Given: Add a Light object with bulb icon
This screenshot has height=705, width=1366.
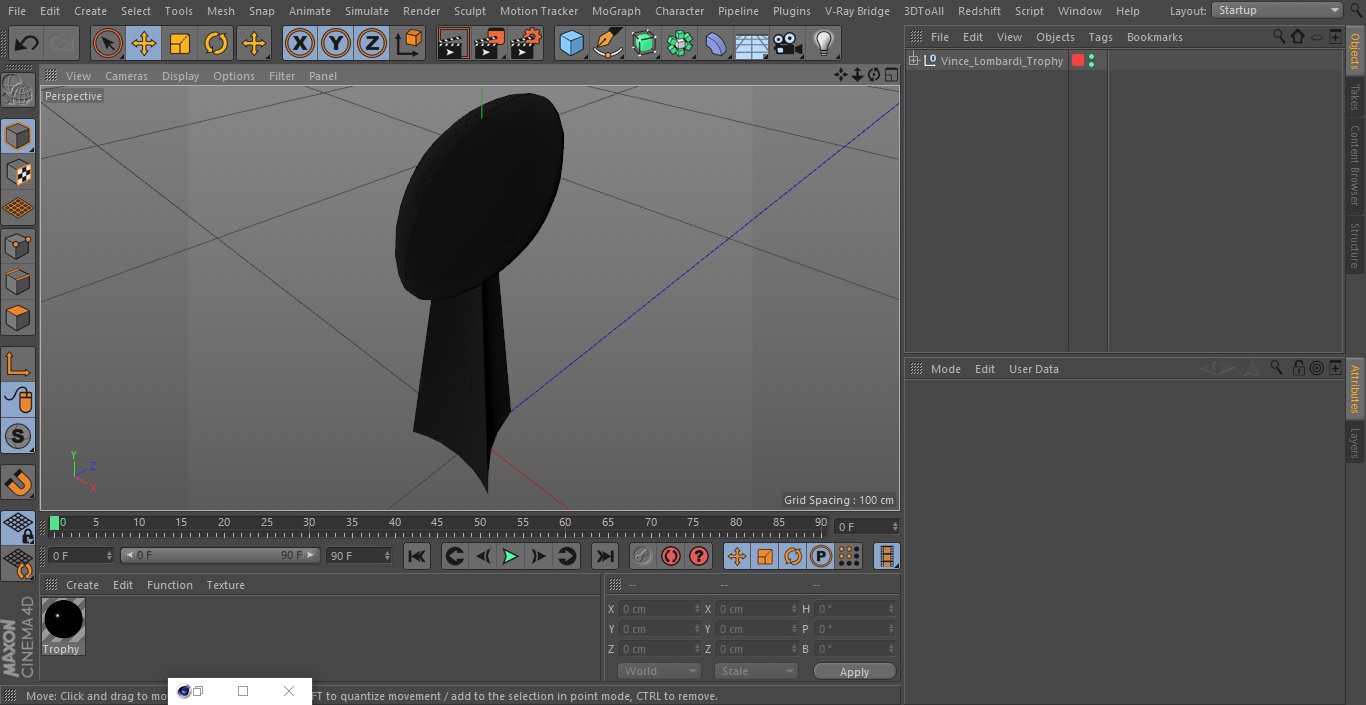Looking at the screenshot, I should [x=824, y=43].
